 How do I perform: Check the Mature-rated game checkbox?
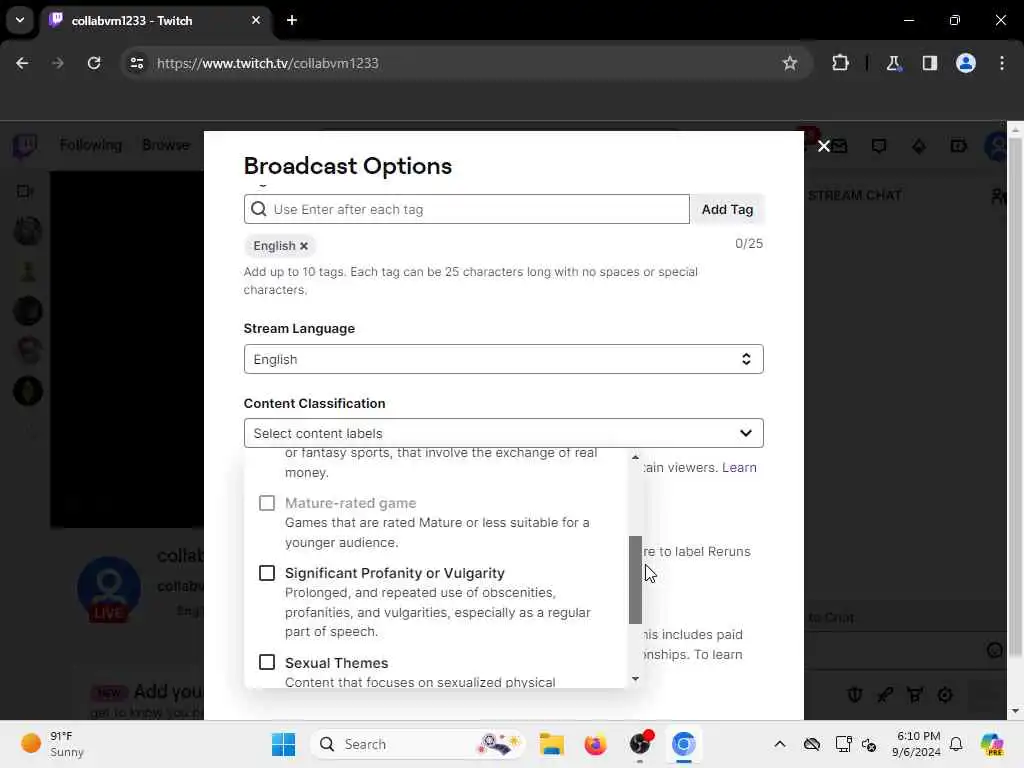266,503
